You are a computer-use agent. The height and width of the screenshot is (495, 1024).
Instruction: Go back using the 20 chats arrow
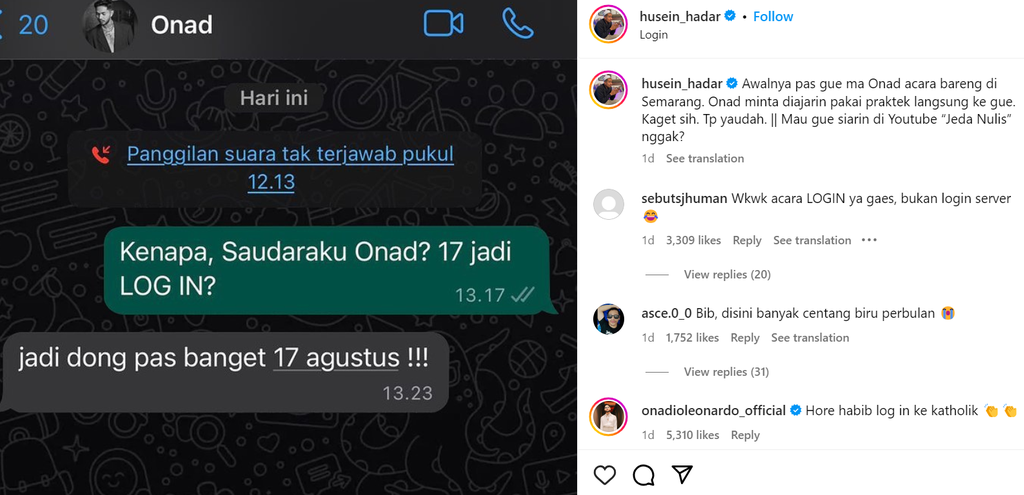[25, 25]
